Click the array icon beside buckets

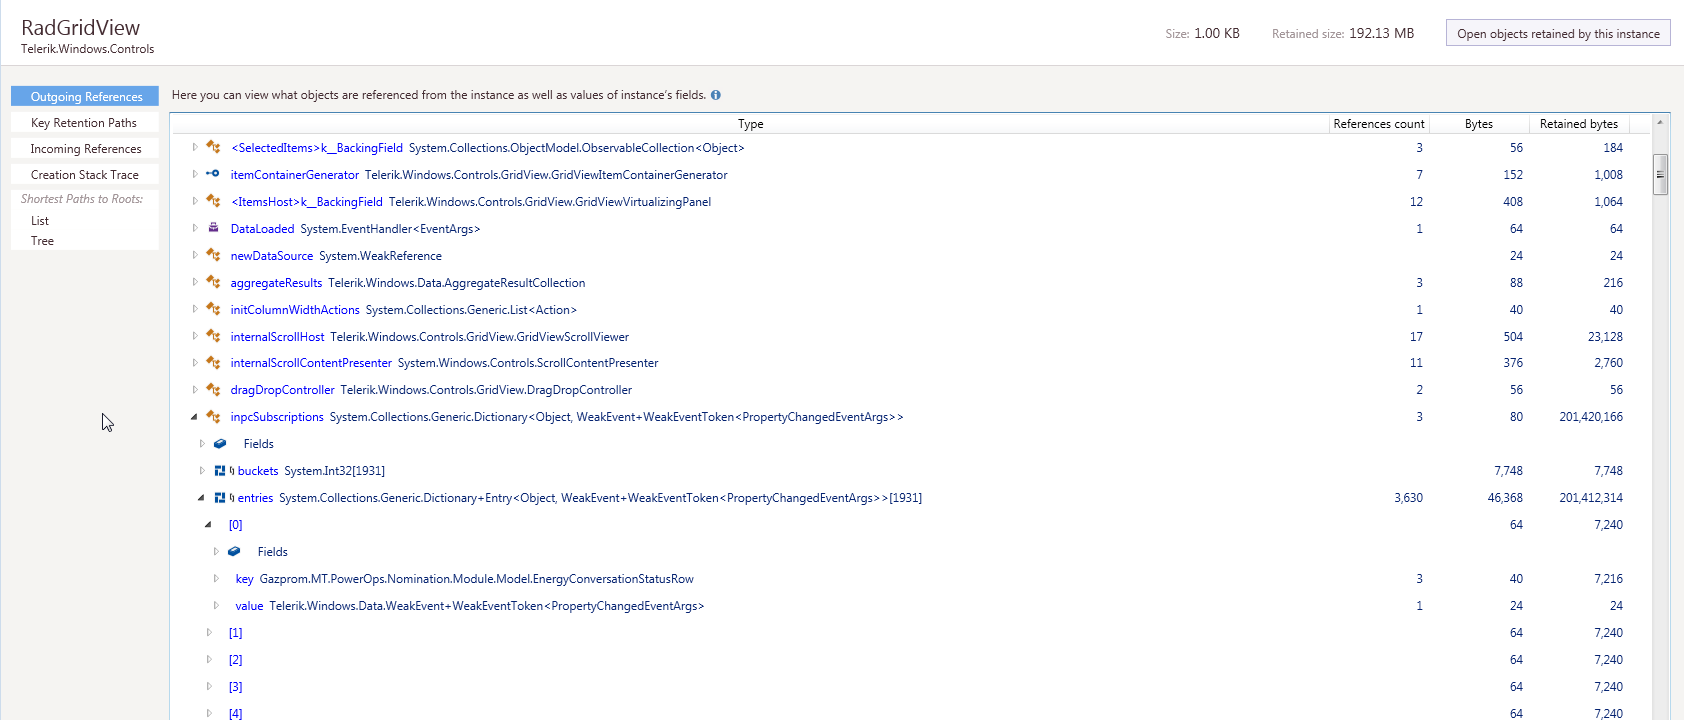[x=220, y=470]
